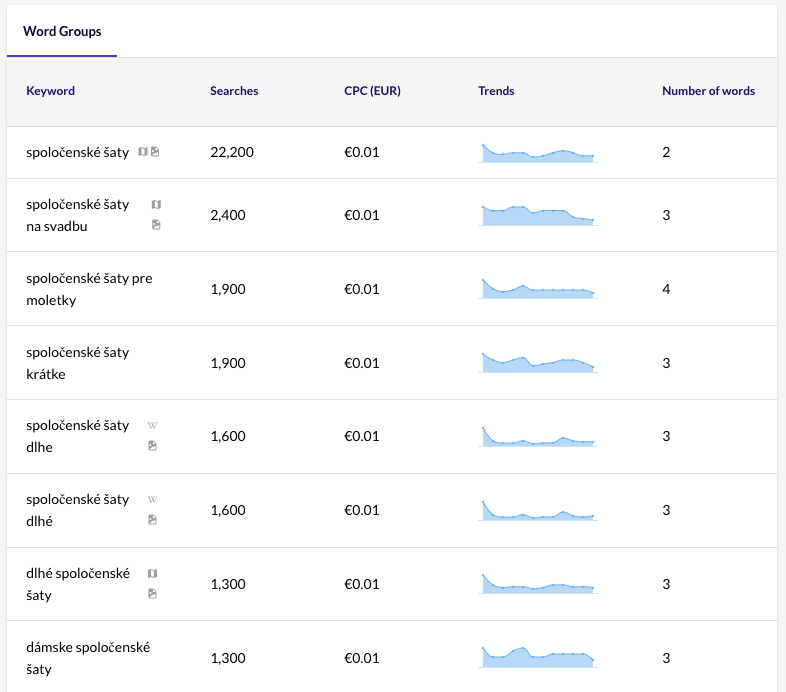Click the Trends column header

[496, 91]
